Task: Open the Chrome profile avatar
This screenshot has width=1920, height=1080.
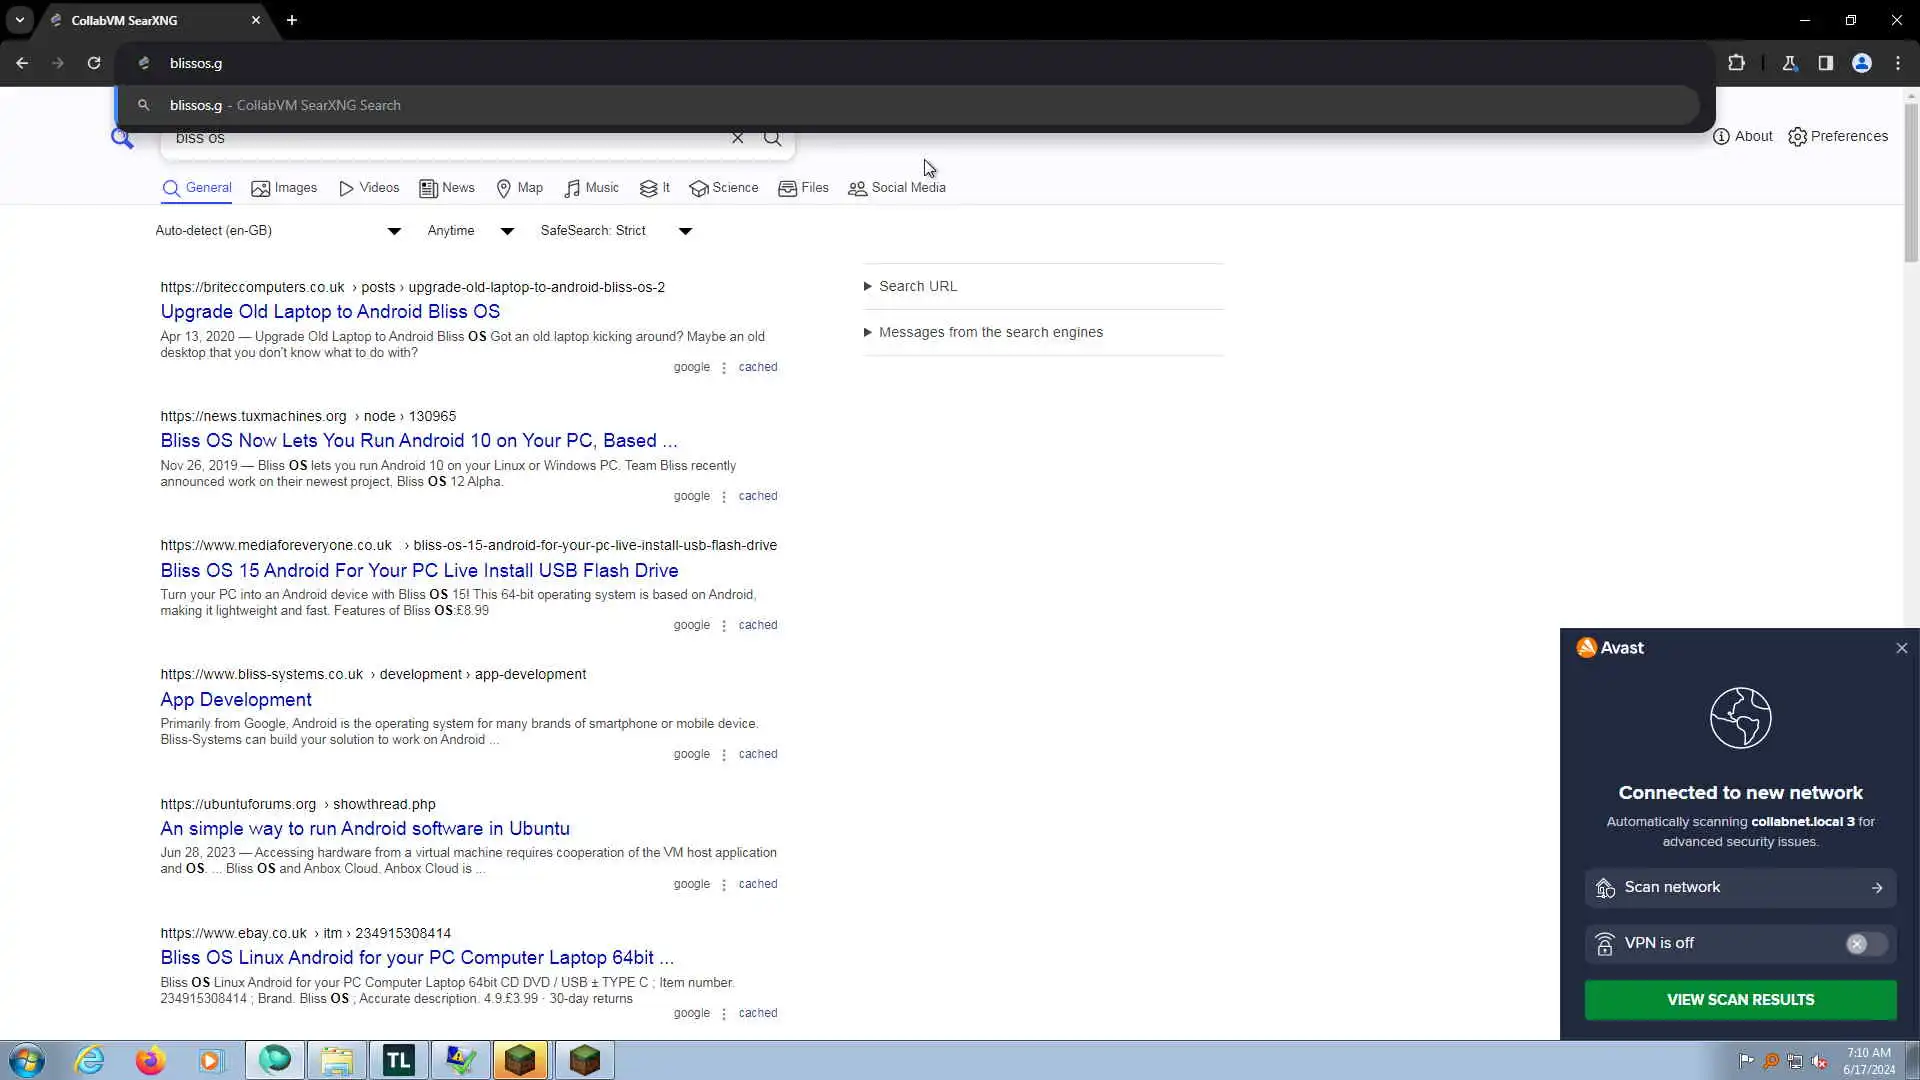Action: [x=1861, y=63]
